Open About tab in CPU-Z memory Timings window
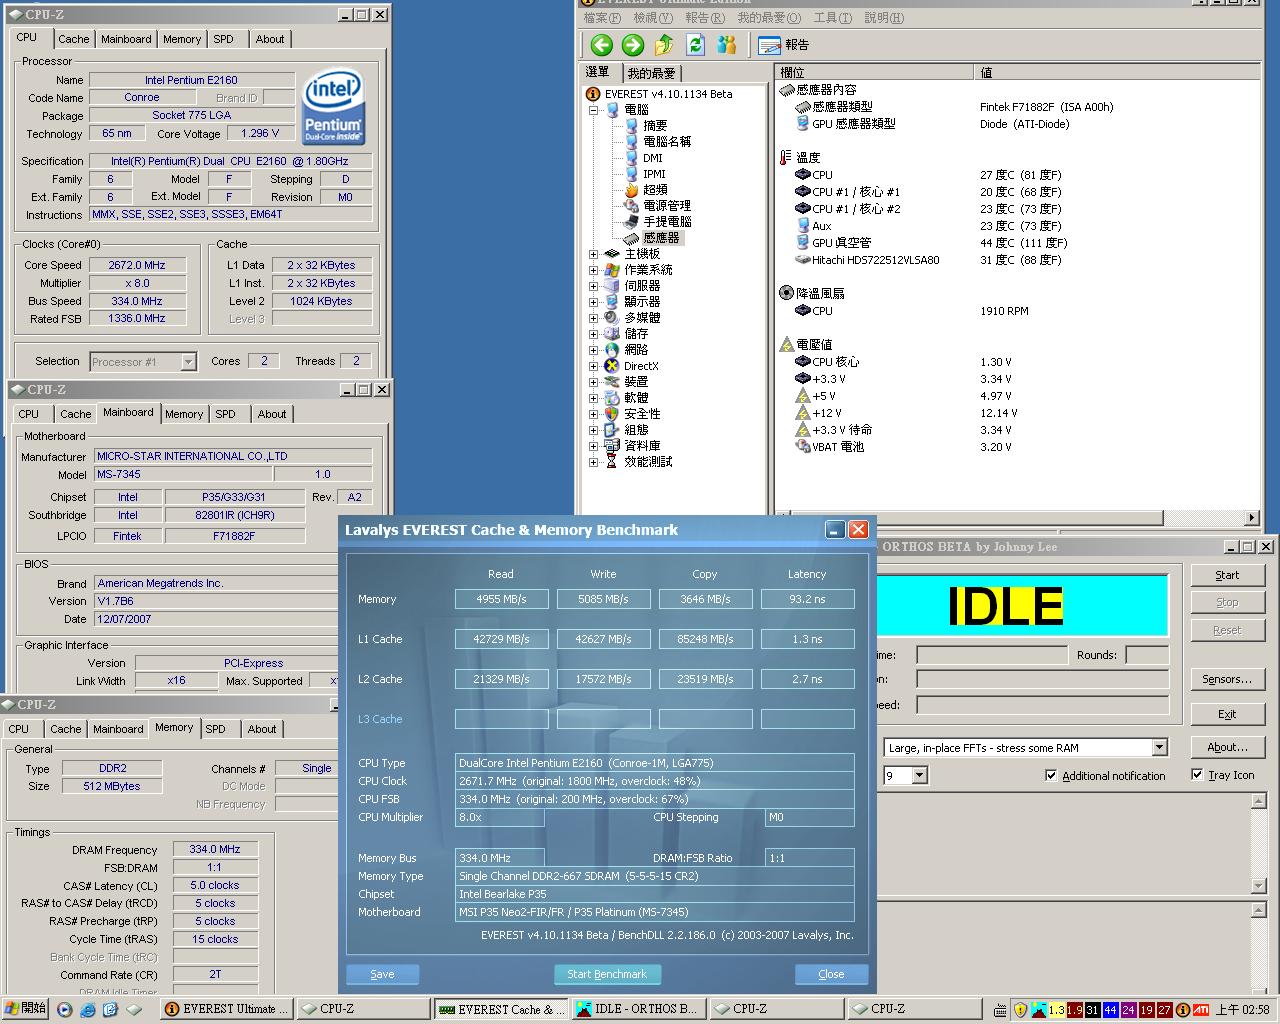 click(x=262, y=729)
